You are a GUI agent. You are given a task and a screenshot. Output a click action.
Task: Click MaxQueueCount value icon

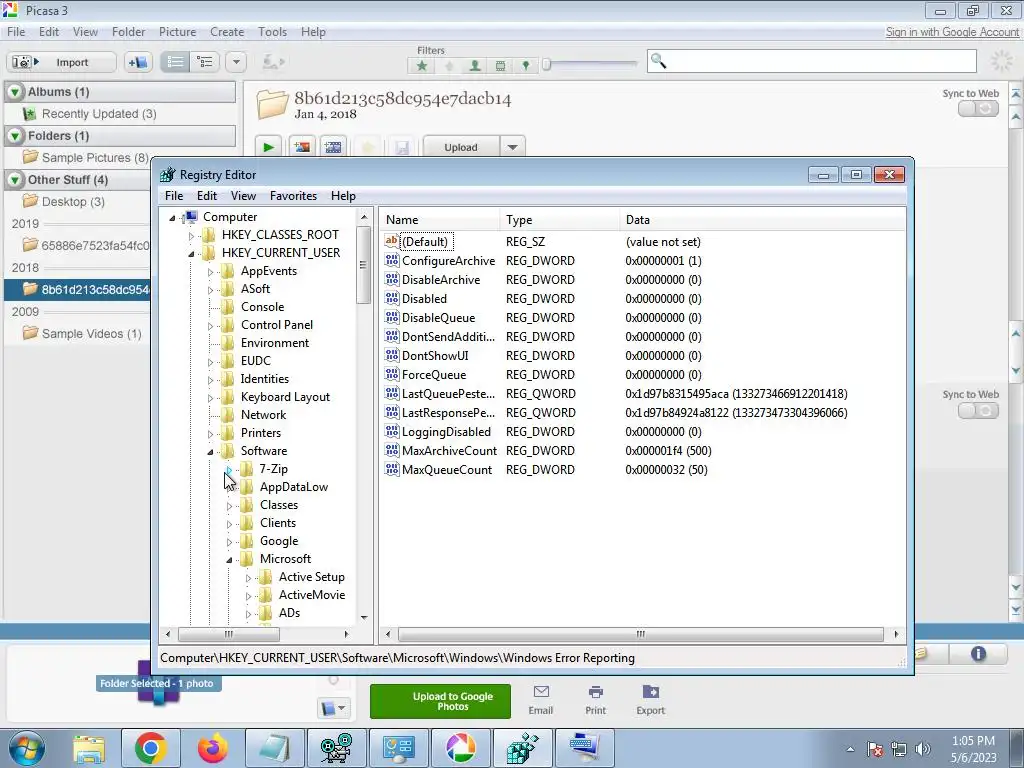click(x=392, y=470)
